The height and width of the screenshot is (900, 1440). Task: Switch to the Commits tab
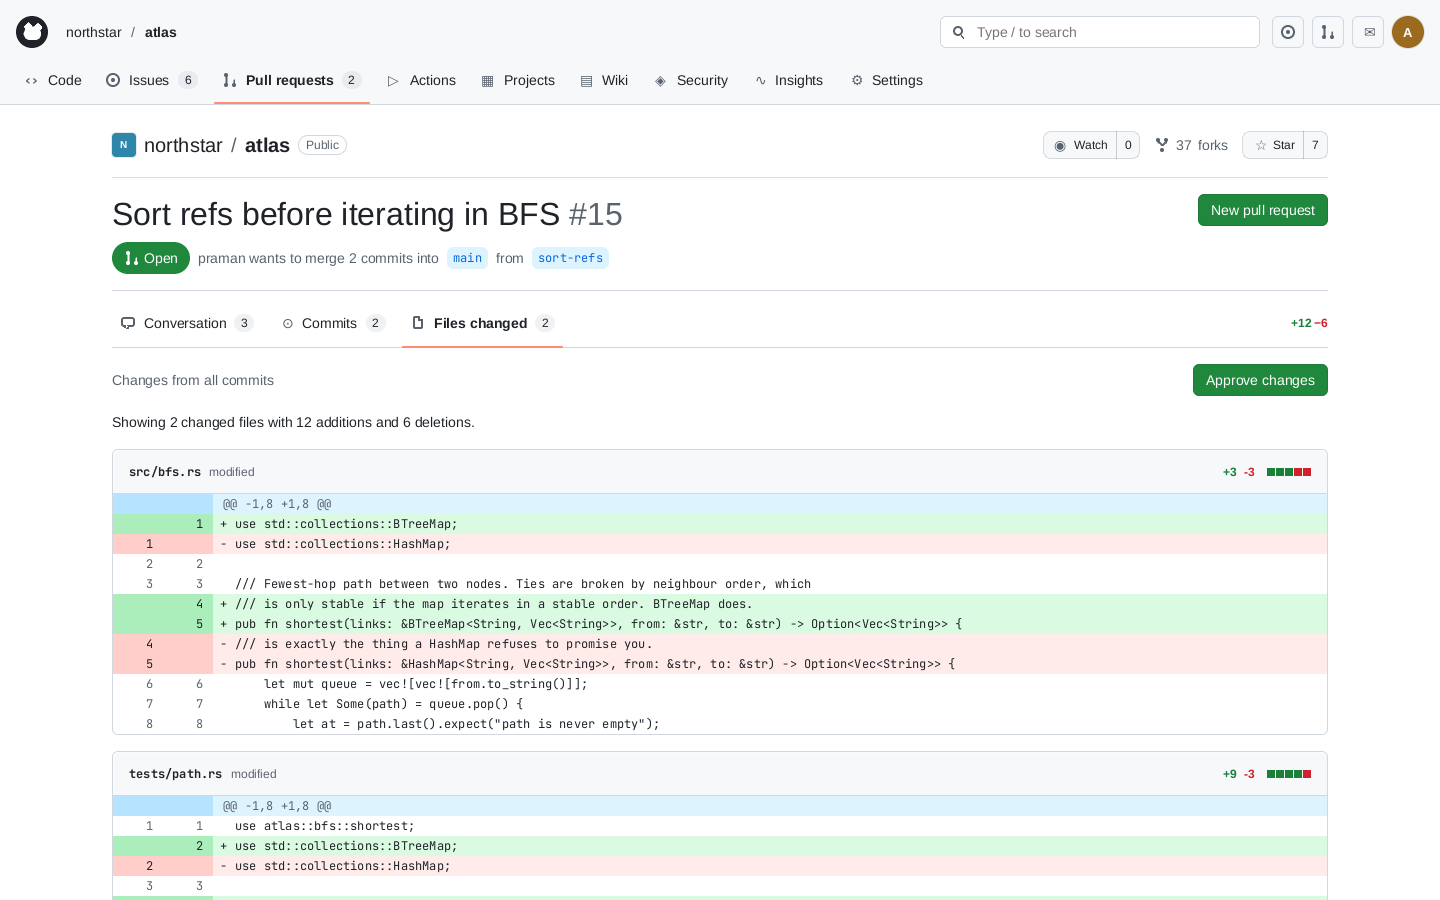(333, 323)
